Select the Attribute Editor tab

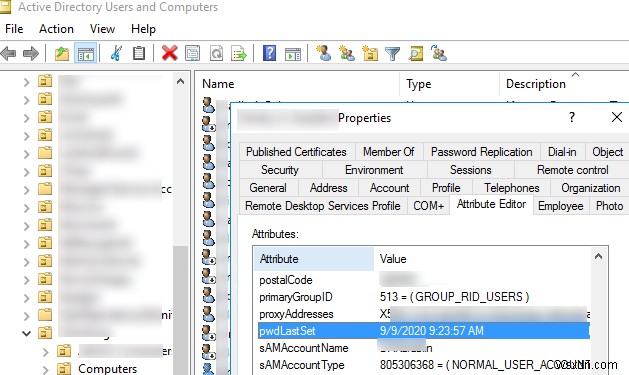pos(491,205)
